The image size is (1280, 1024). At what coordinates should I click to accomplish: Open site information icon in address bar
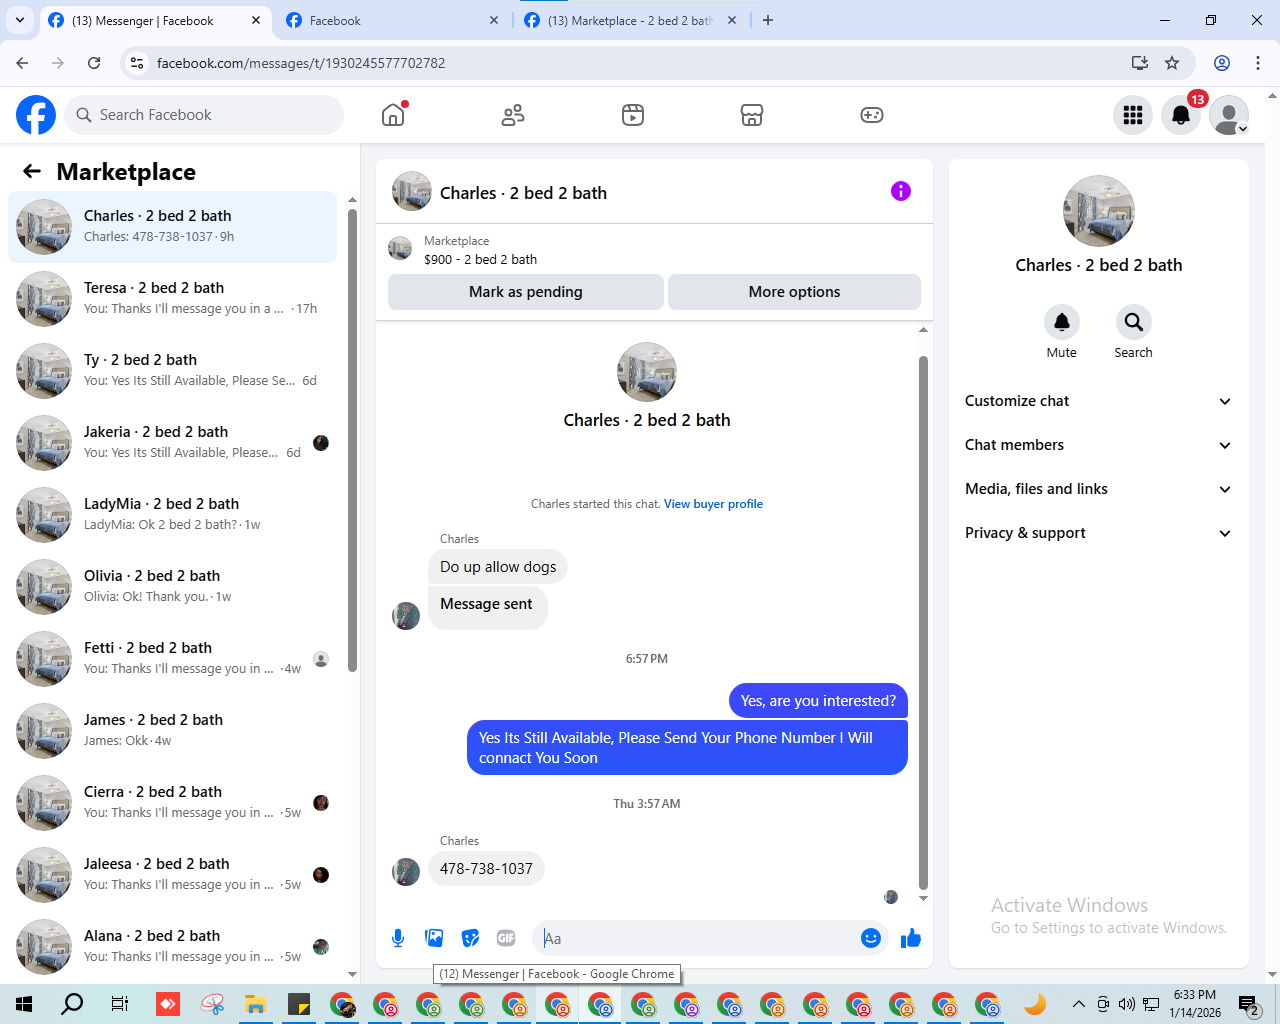pos(138,63)
